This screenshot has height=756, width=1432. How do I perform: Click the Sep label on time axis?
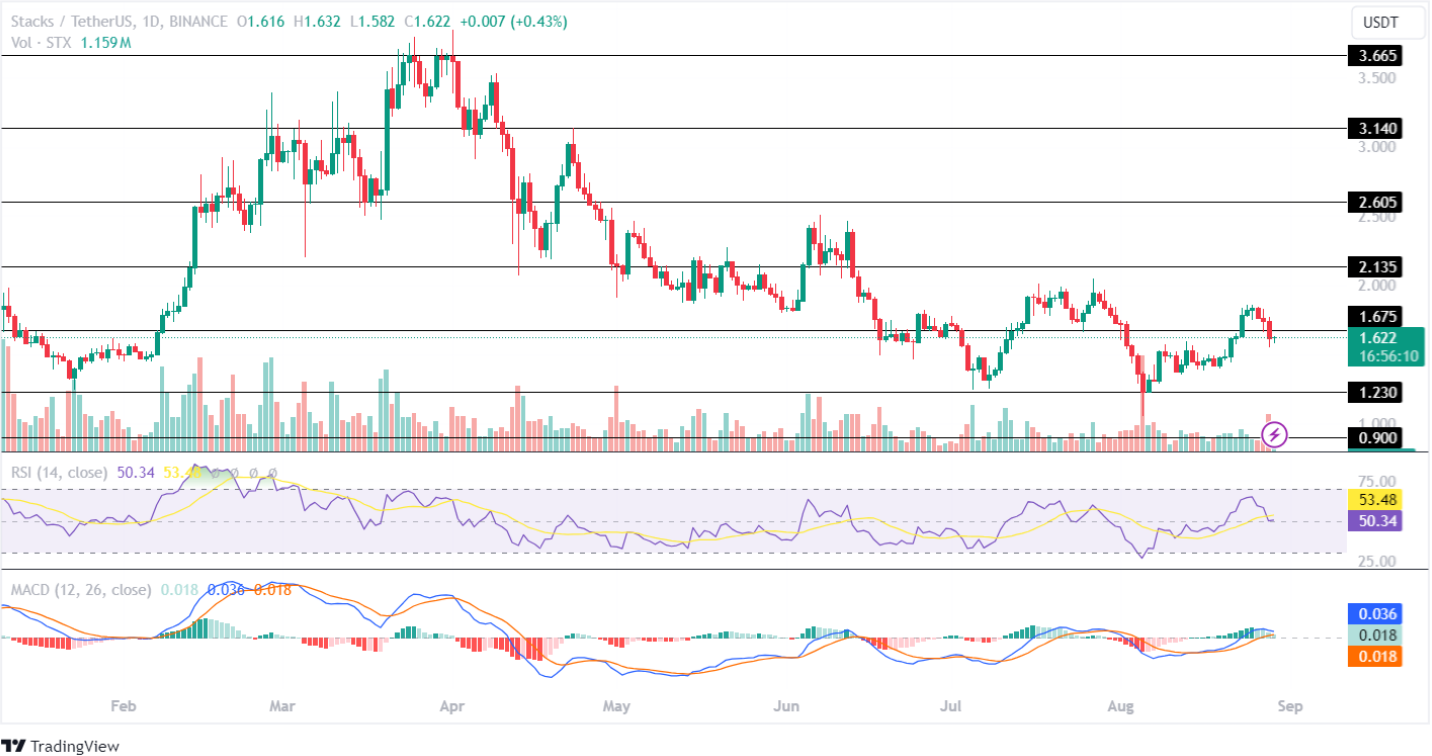(x=1289, y=707)
